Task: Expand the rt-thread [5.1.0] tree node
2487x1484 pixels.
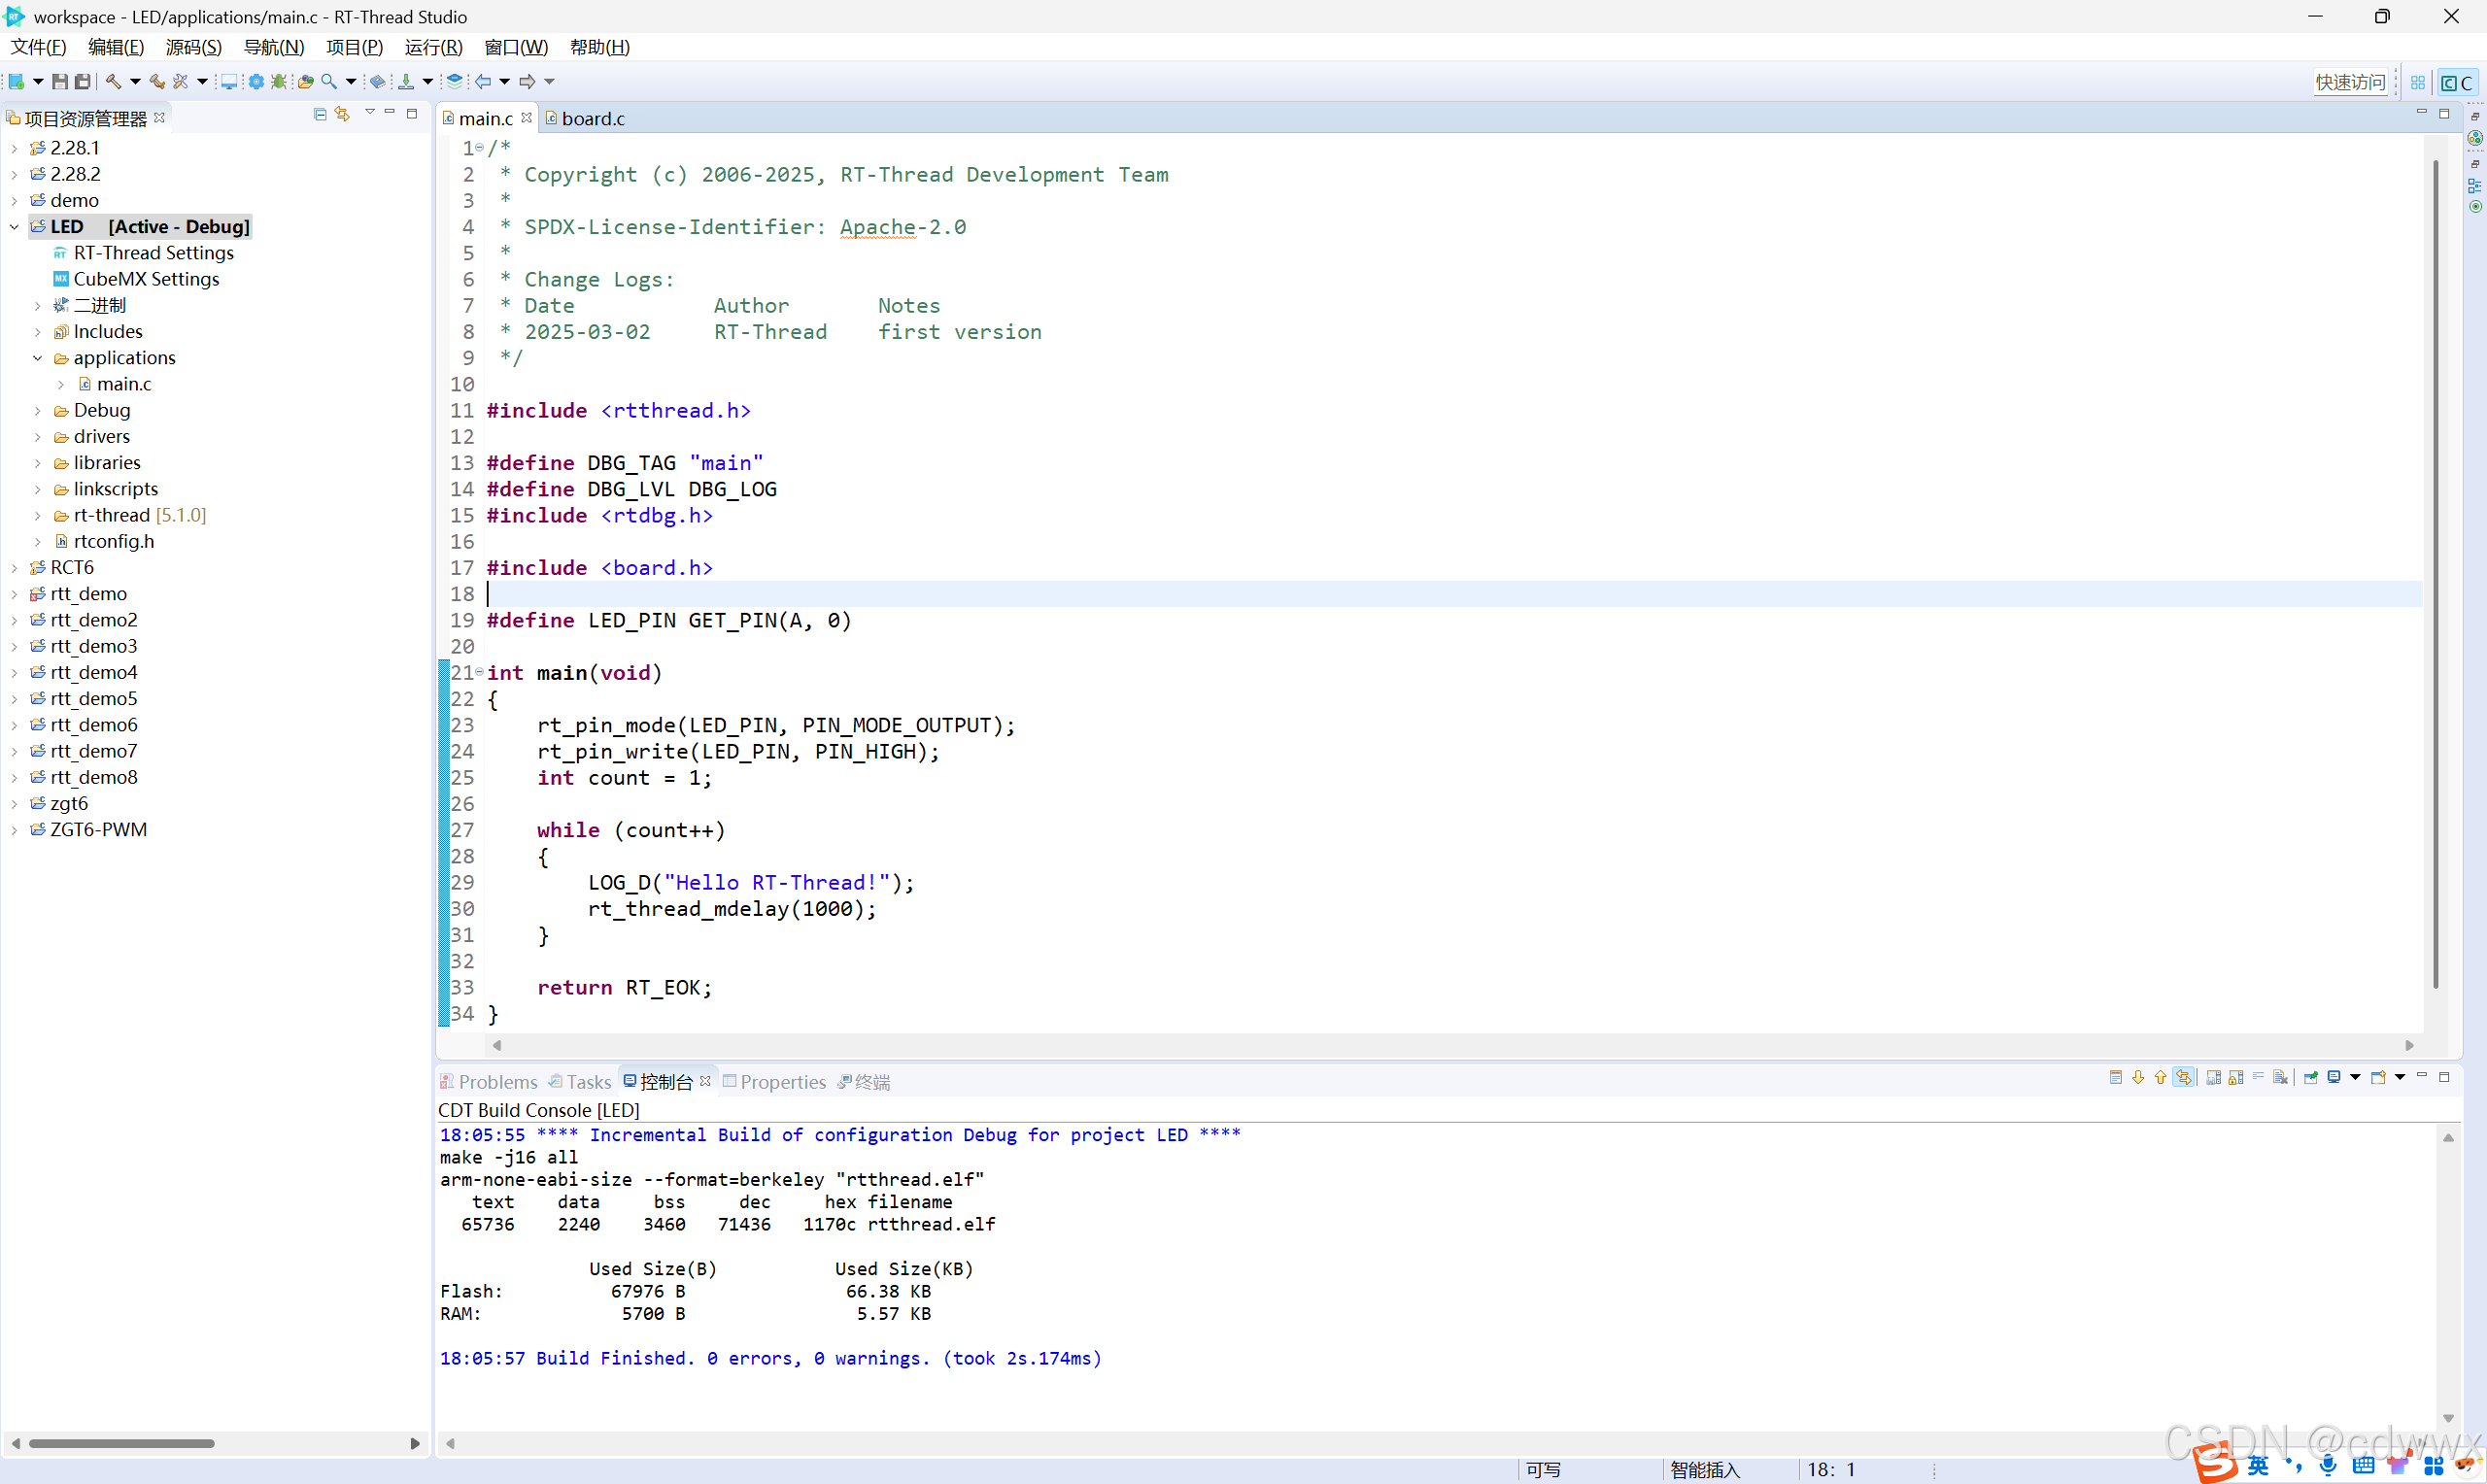Action: tap(37, 515)
